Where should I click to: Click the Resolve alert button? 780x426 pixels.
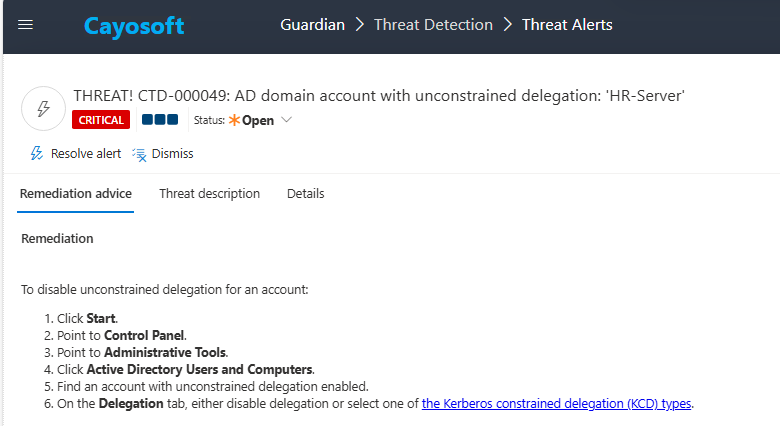click(x=76, y=154)
